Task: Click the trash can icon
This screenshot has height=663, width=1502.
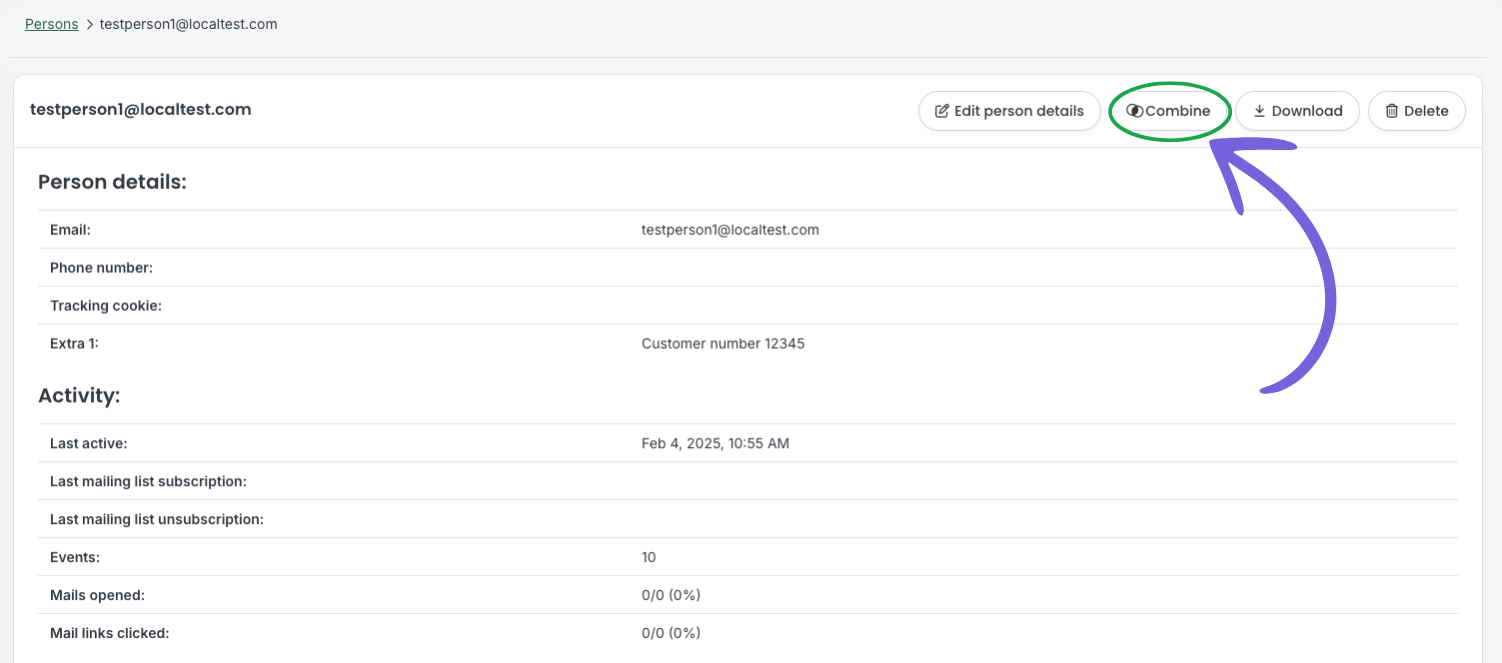Action: [1391, 111]
